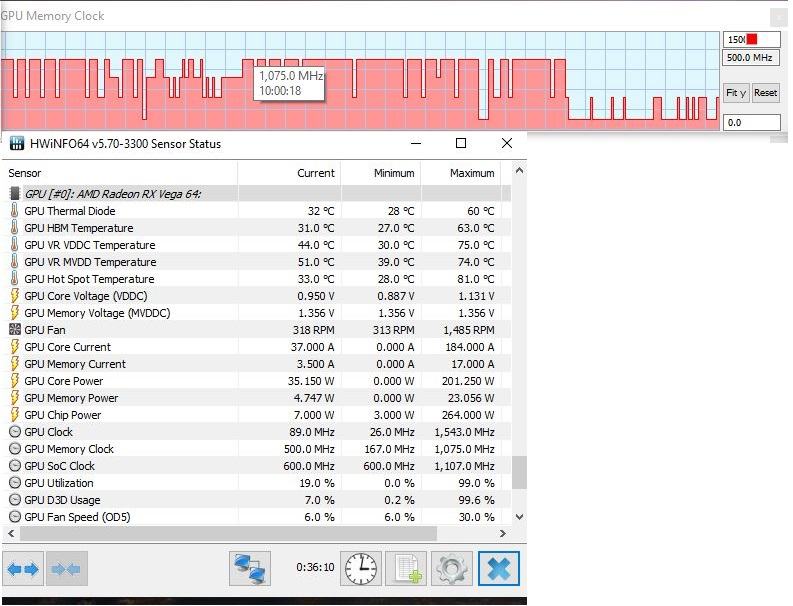This screenshot has width=793, height=606.
Task: Click the GPU Fan icon
Action: [x=15, y=330]
